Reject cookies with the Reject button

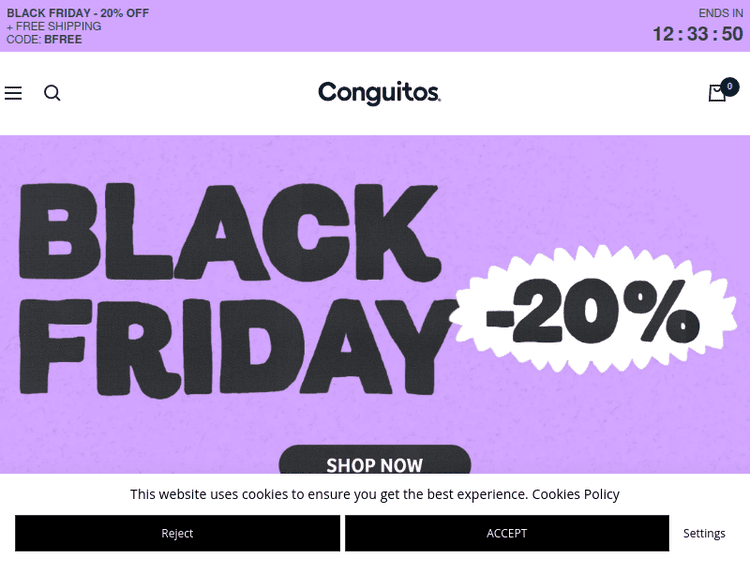pos(177,533)
